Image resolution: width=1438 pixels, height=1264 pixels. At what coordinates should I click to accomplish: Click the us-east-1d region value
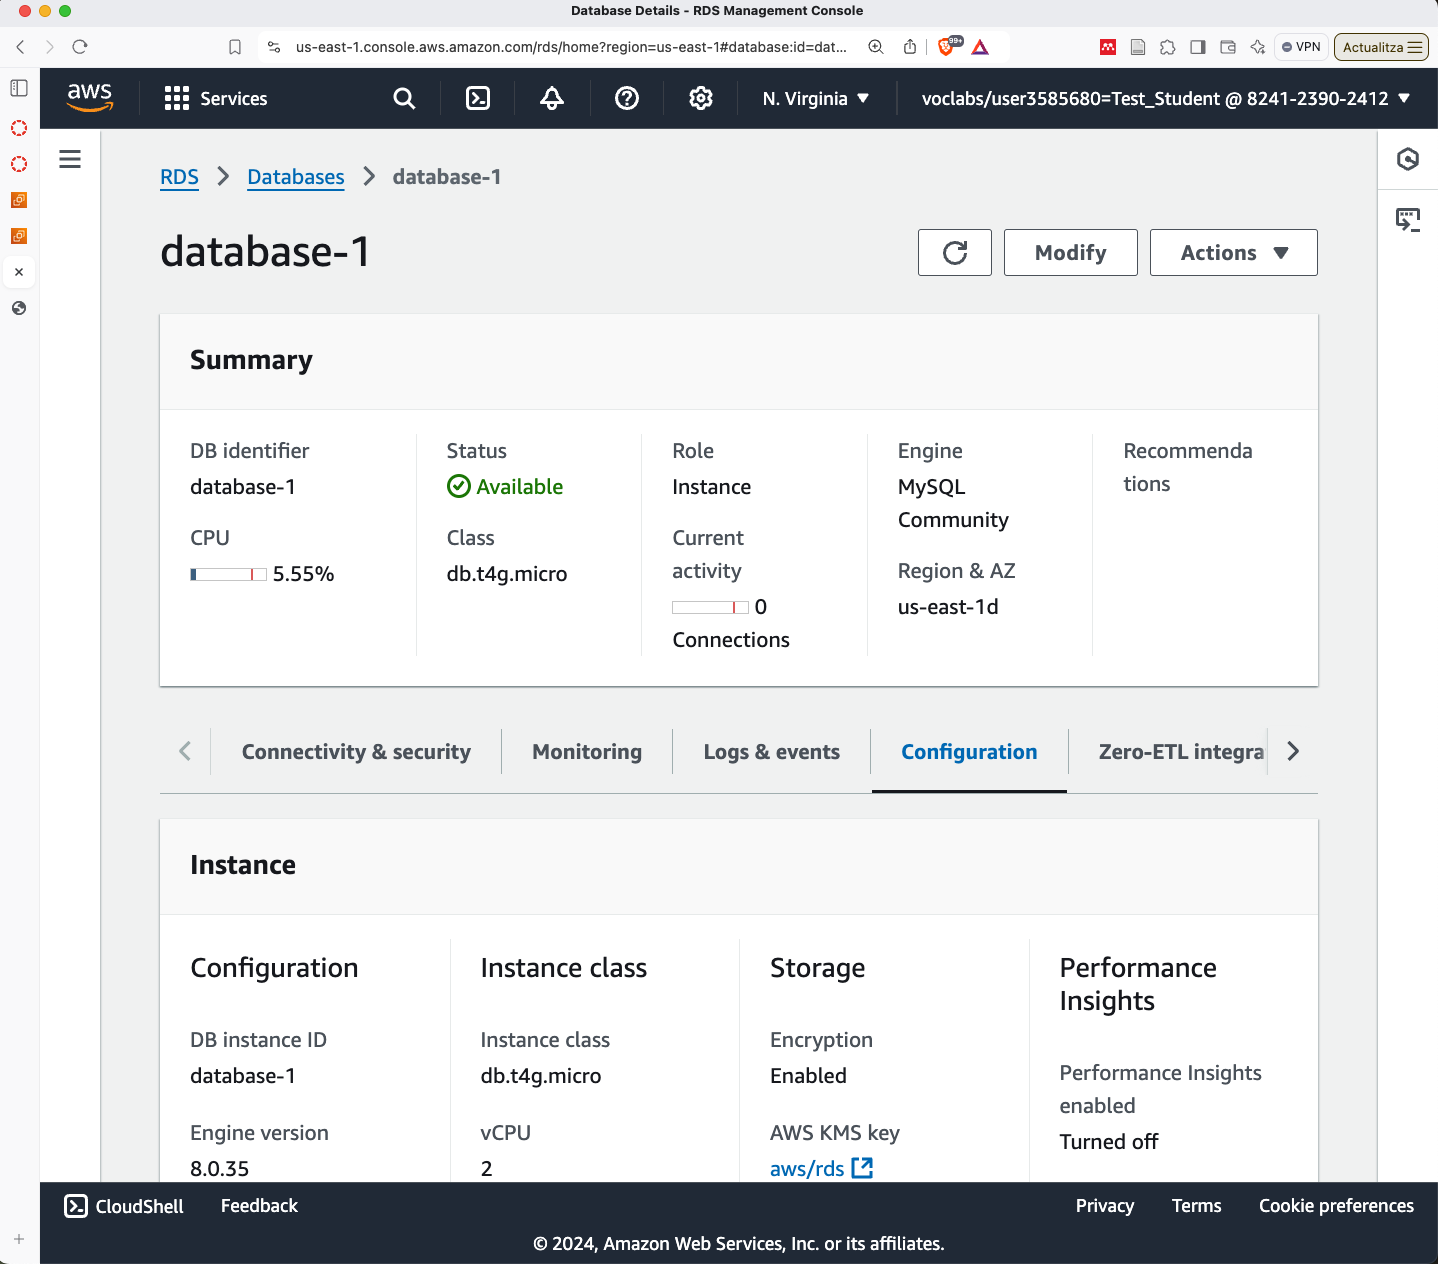(948, 607)
